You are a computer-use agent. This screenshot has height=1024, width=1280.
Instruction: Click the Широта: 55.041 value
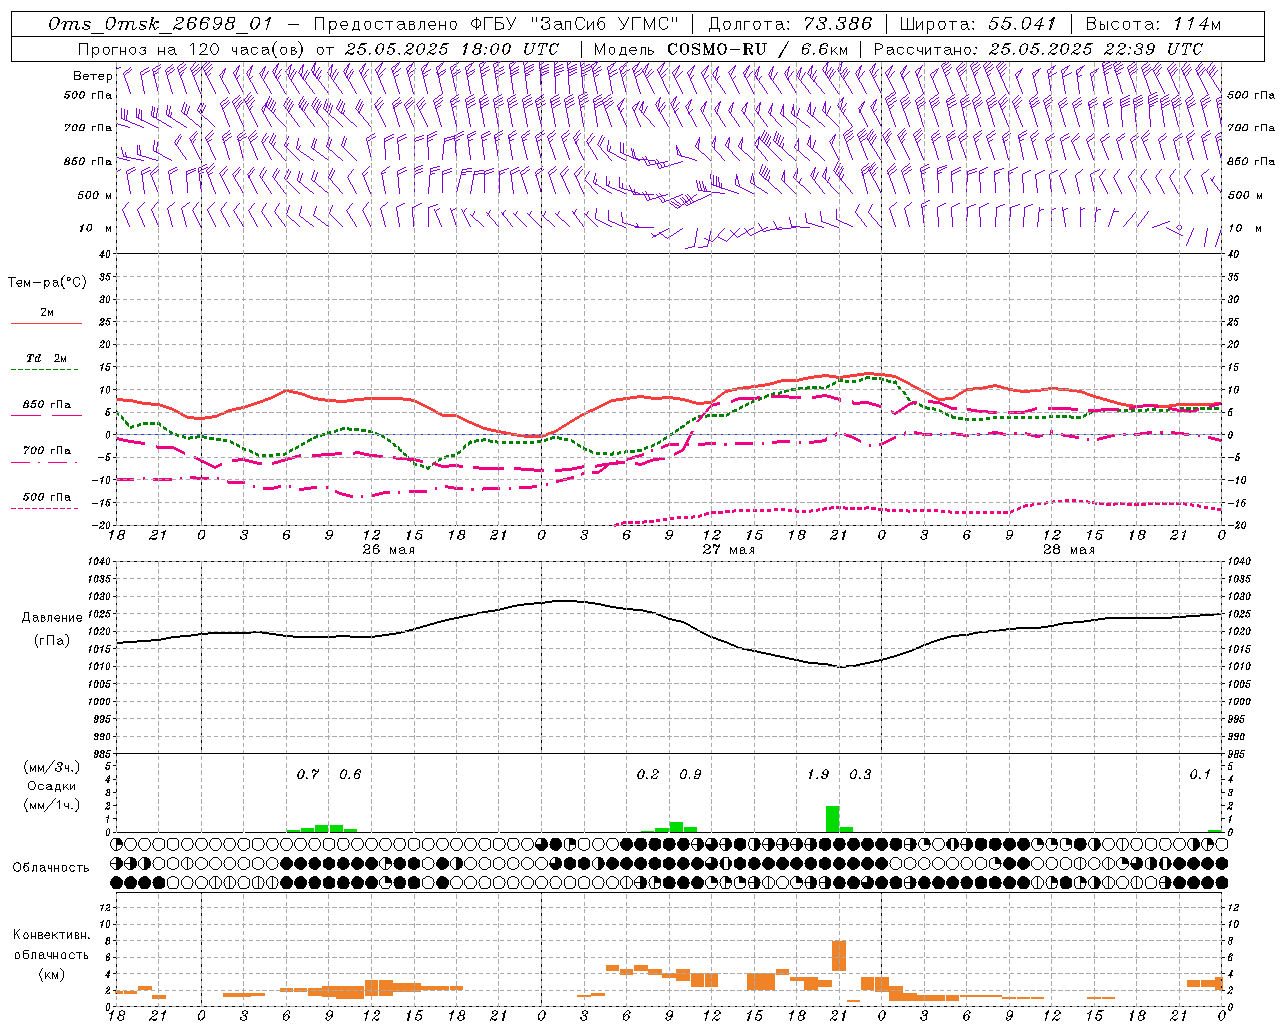coord(978,24)
